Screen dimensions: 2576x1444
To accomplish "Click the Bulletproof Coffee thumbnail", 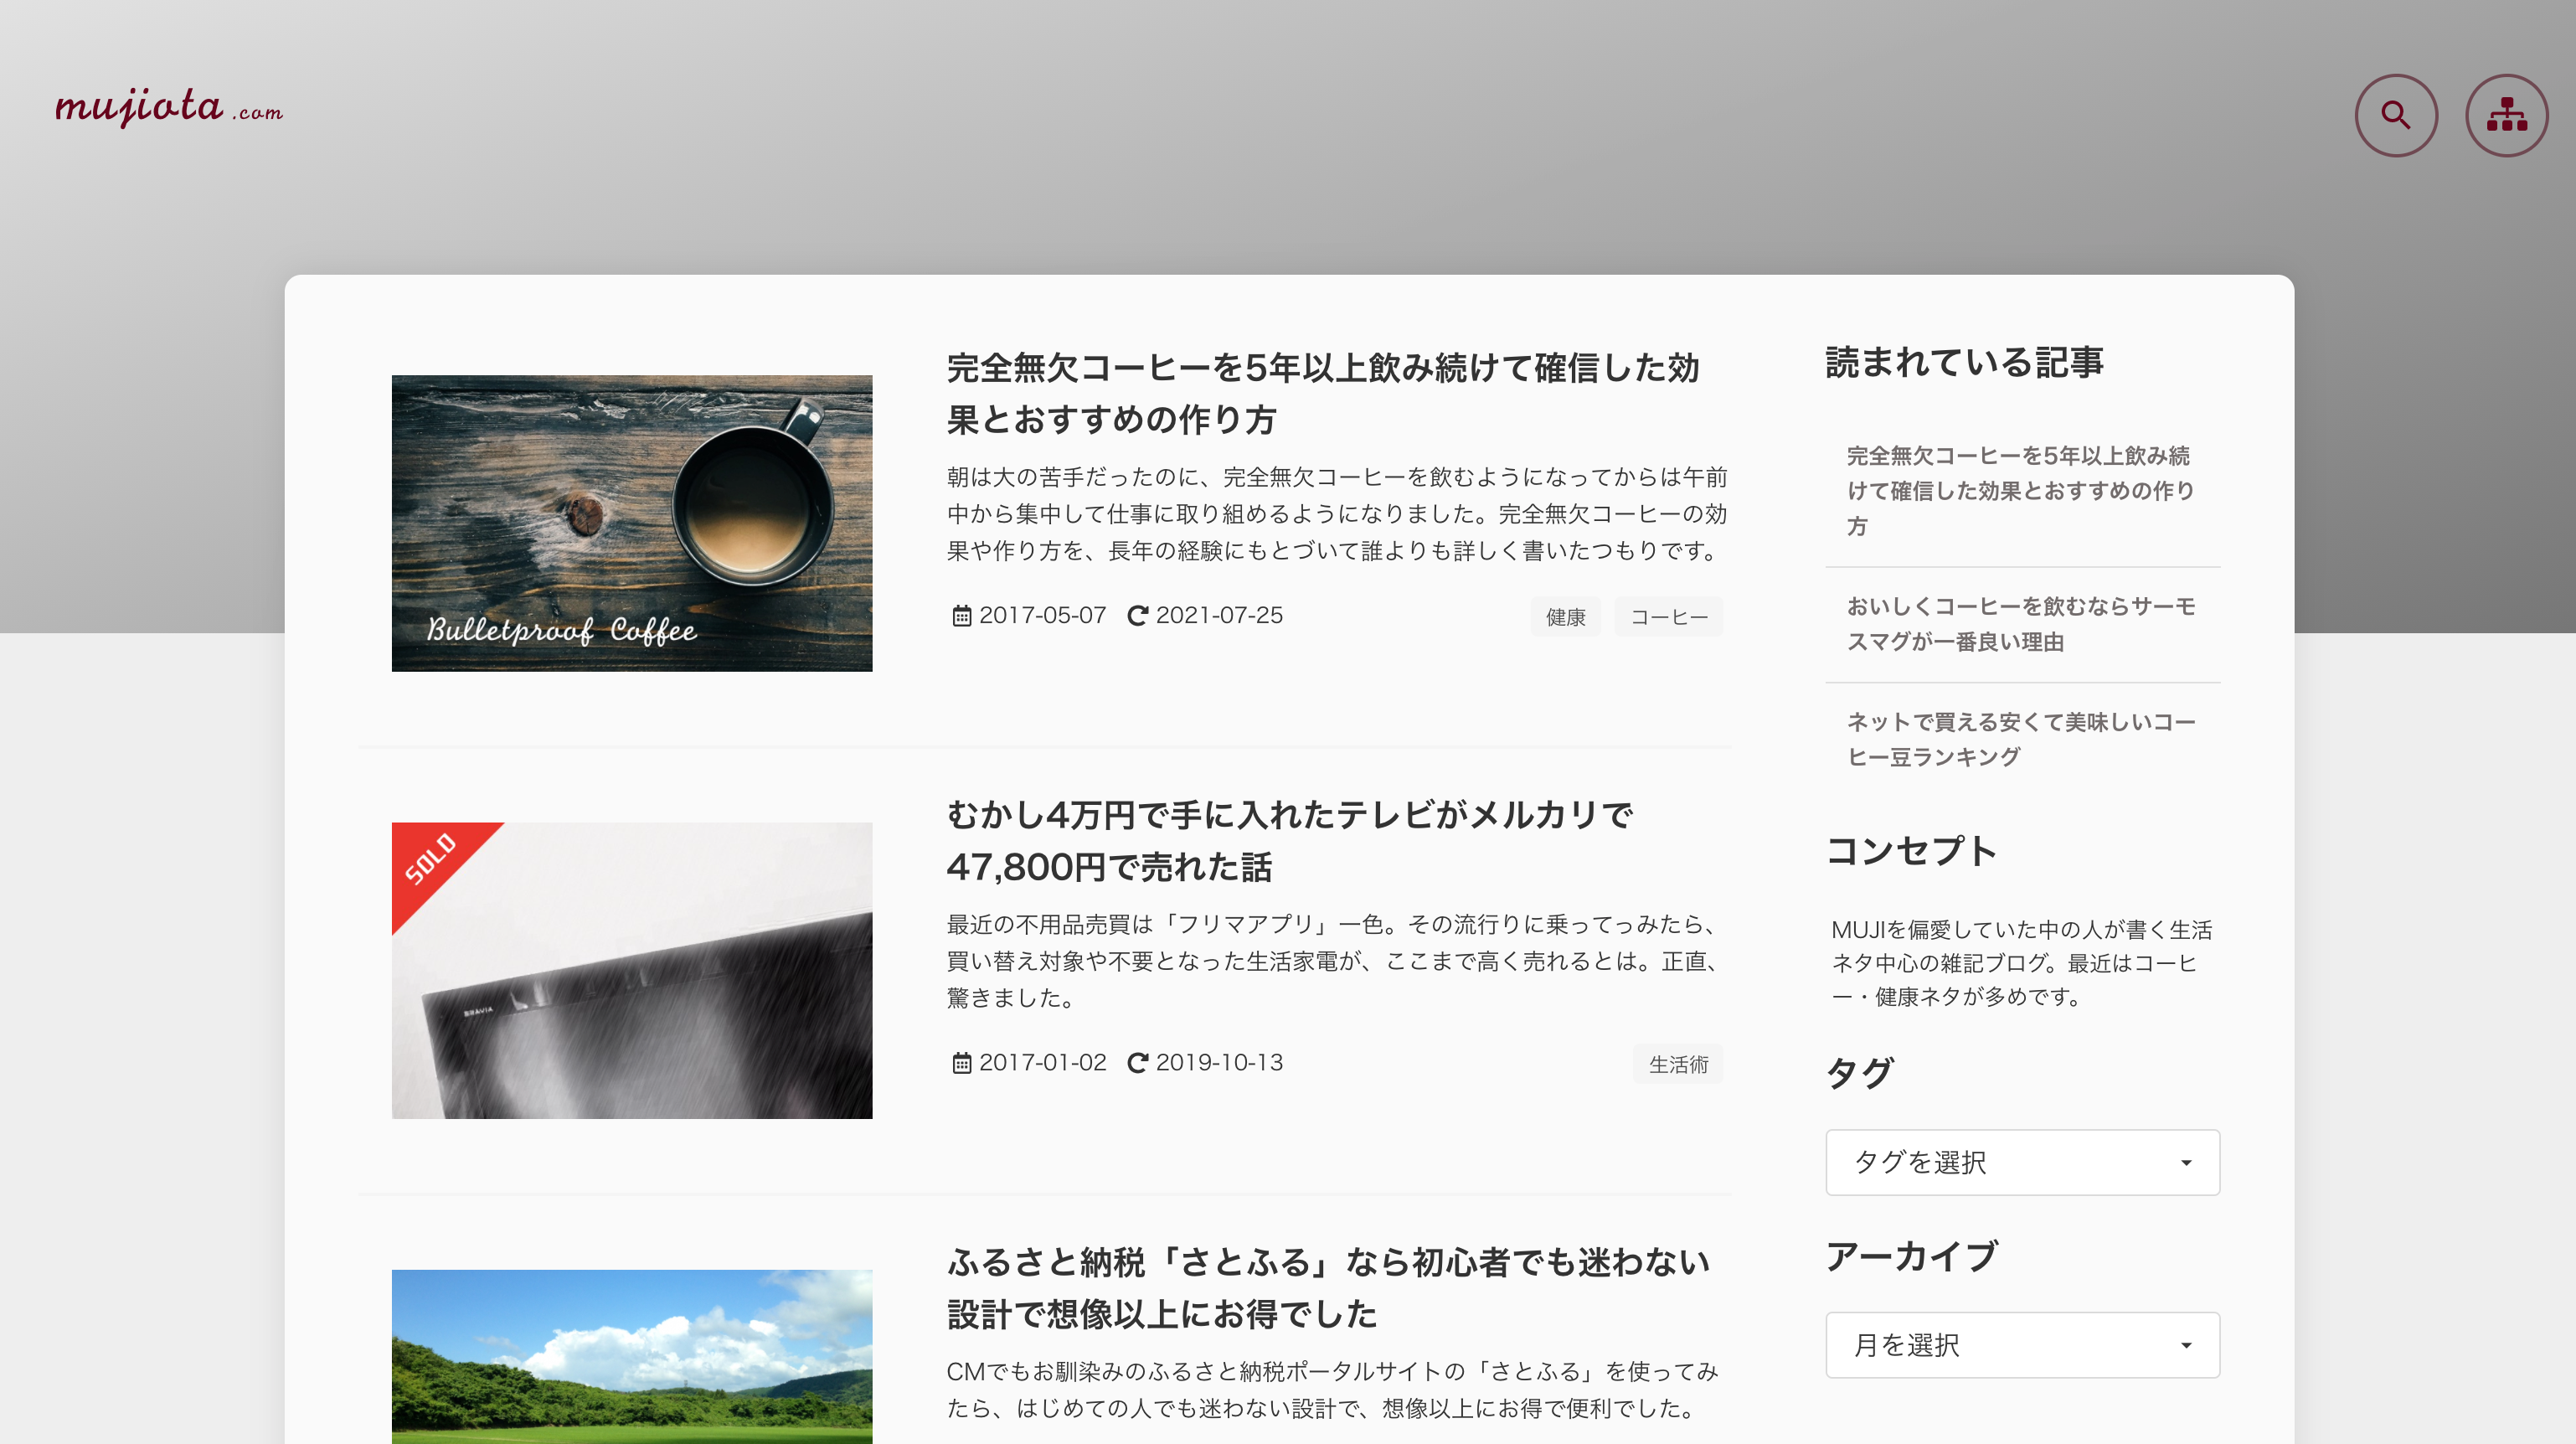I will (x=631, y=523).
